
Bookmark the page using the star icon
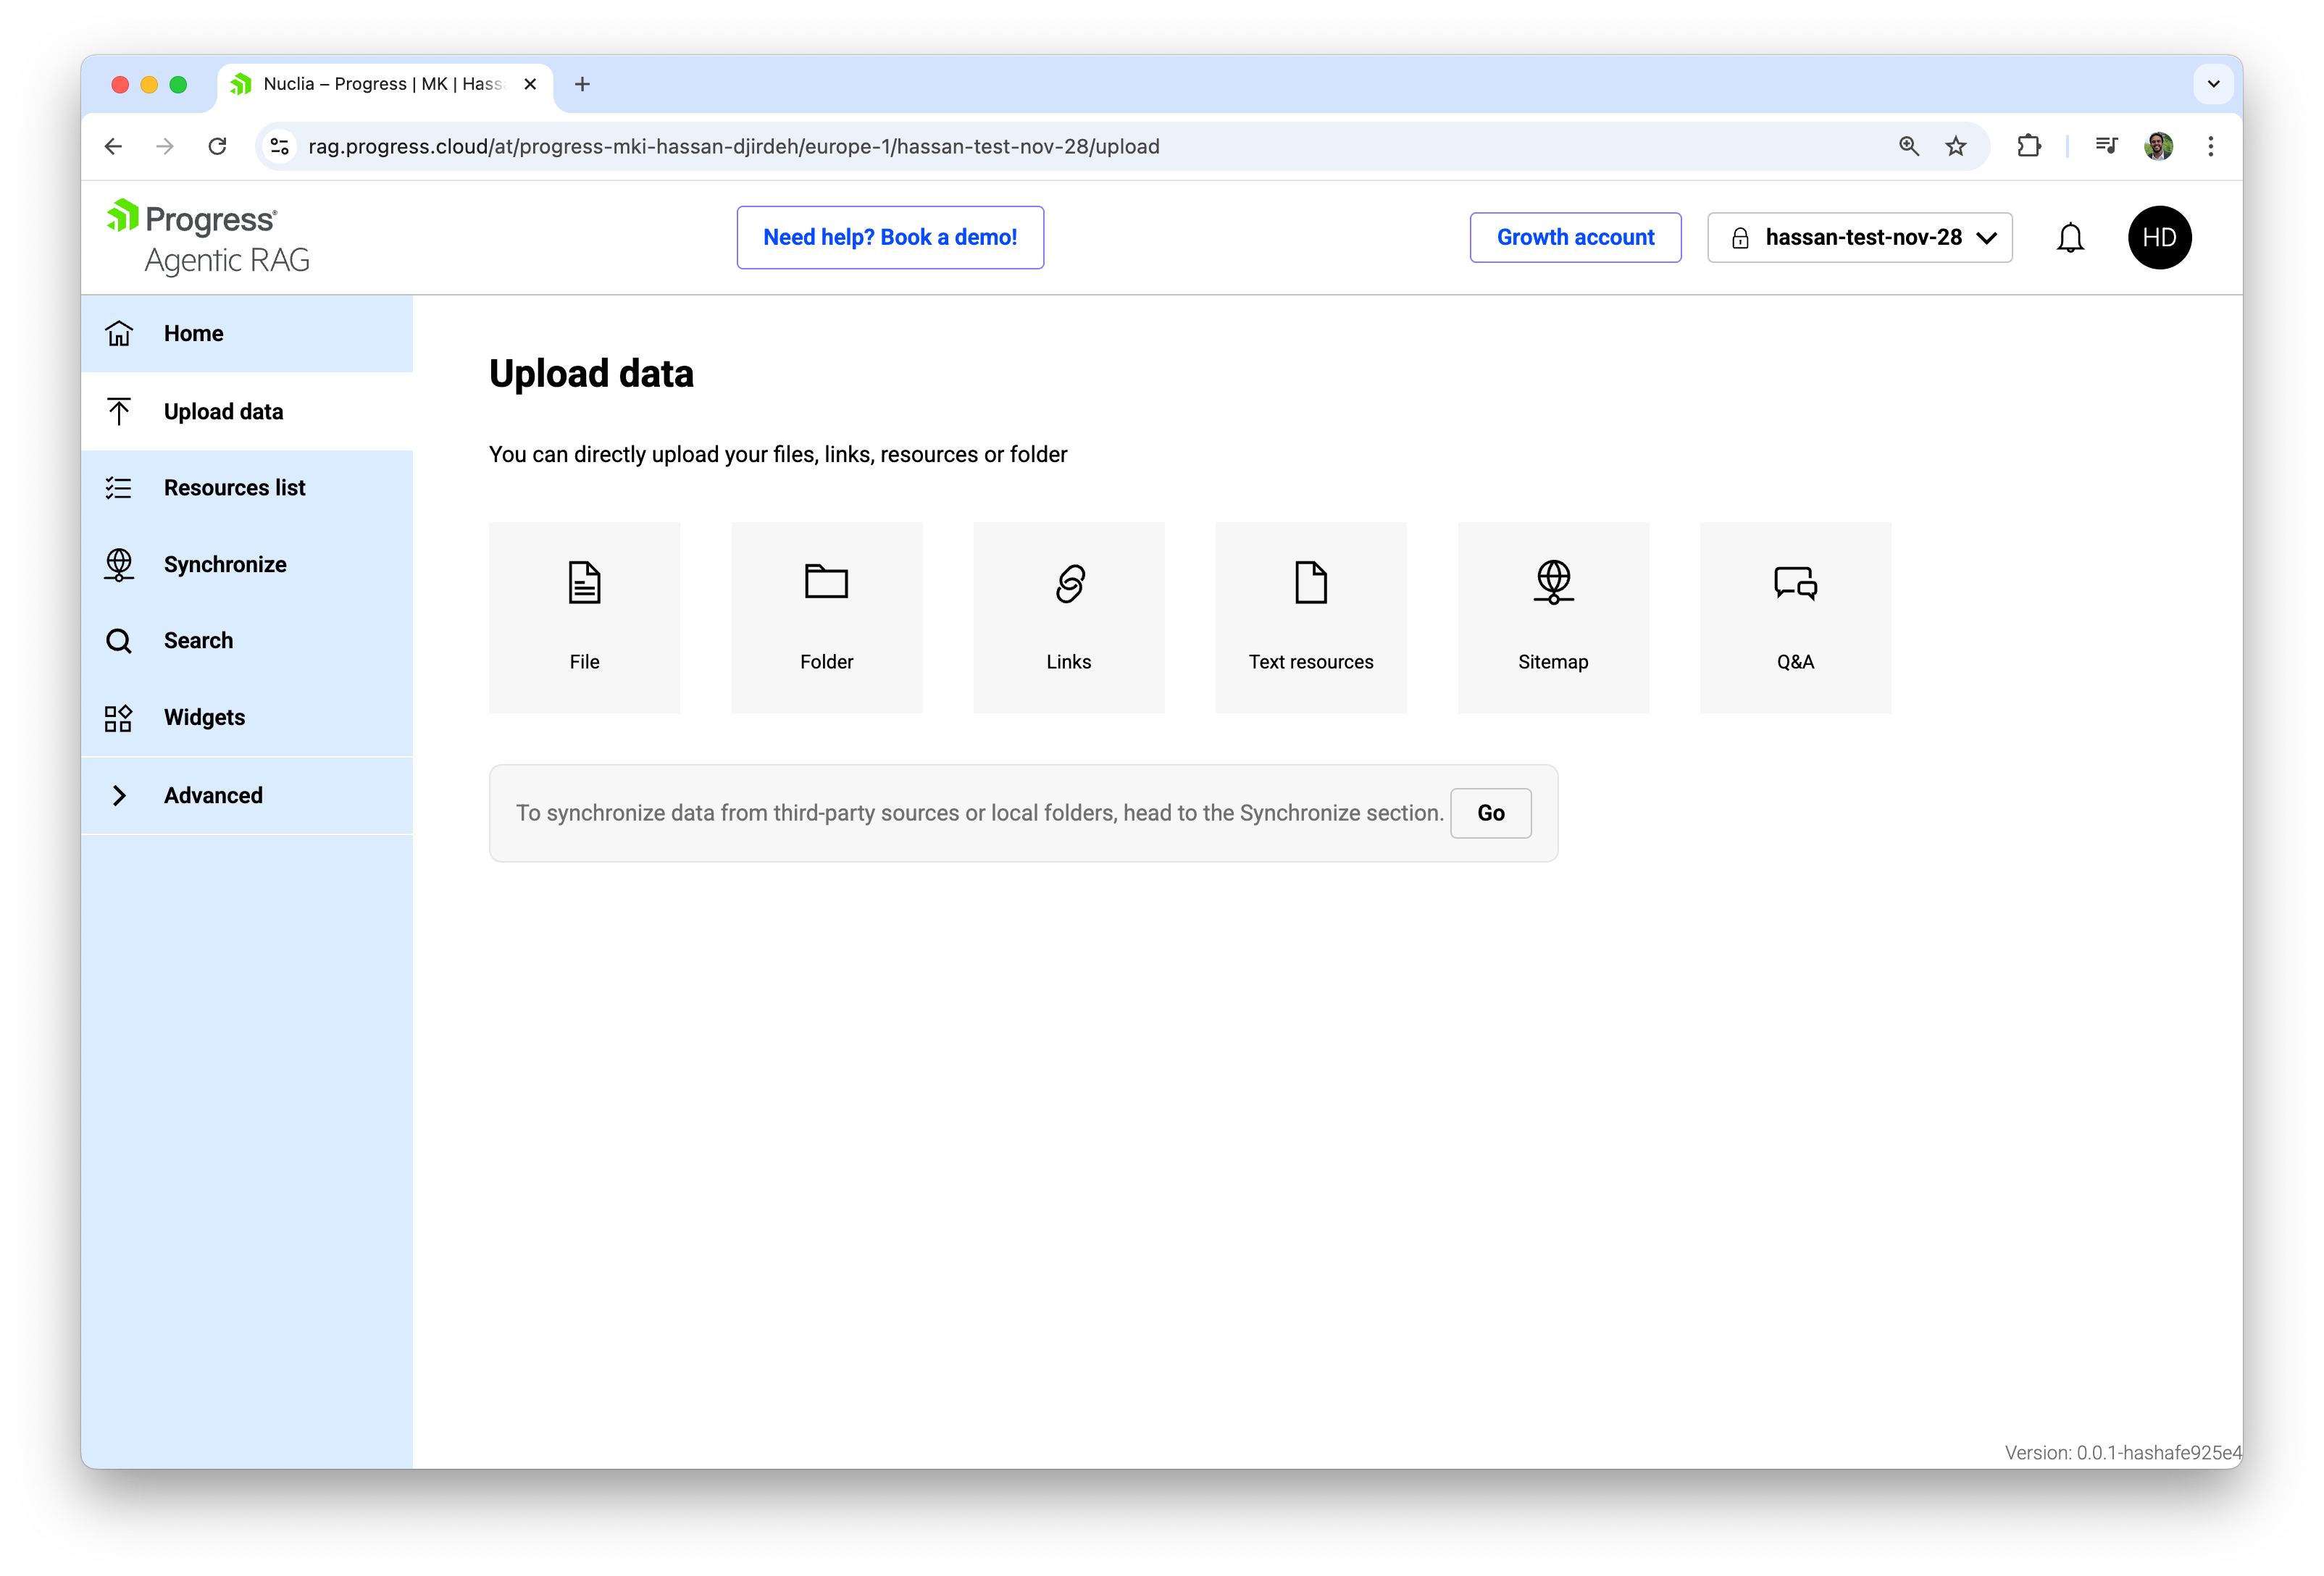1956,146
